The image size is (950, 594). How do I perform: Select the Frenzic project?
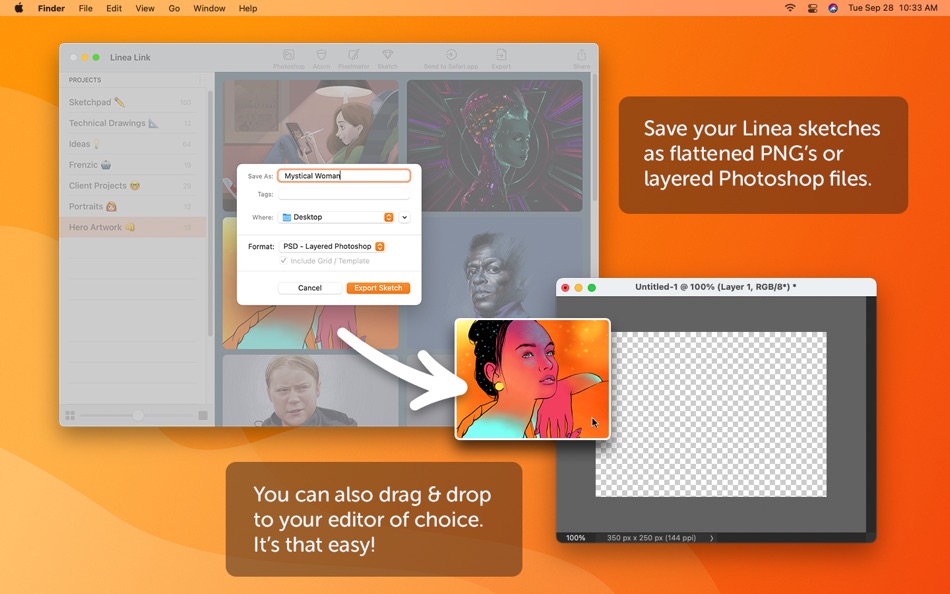133,165
